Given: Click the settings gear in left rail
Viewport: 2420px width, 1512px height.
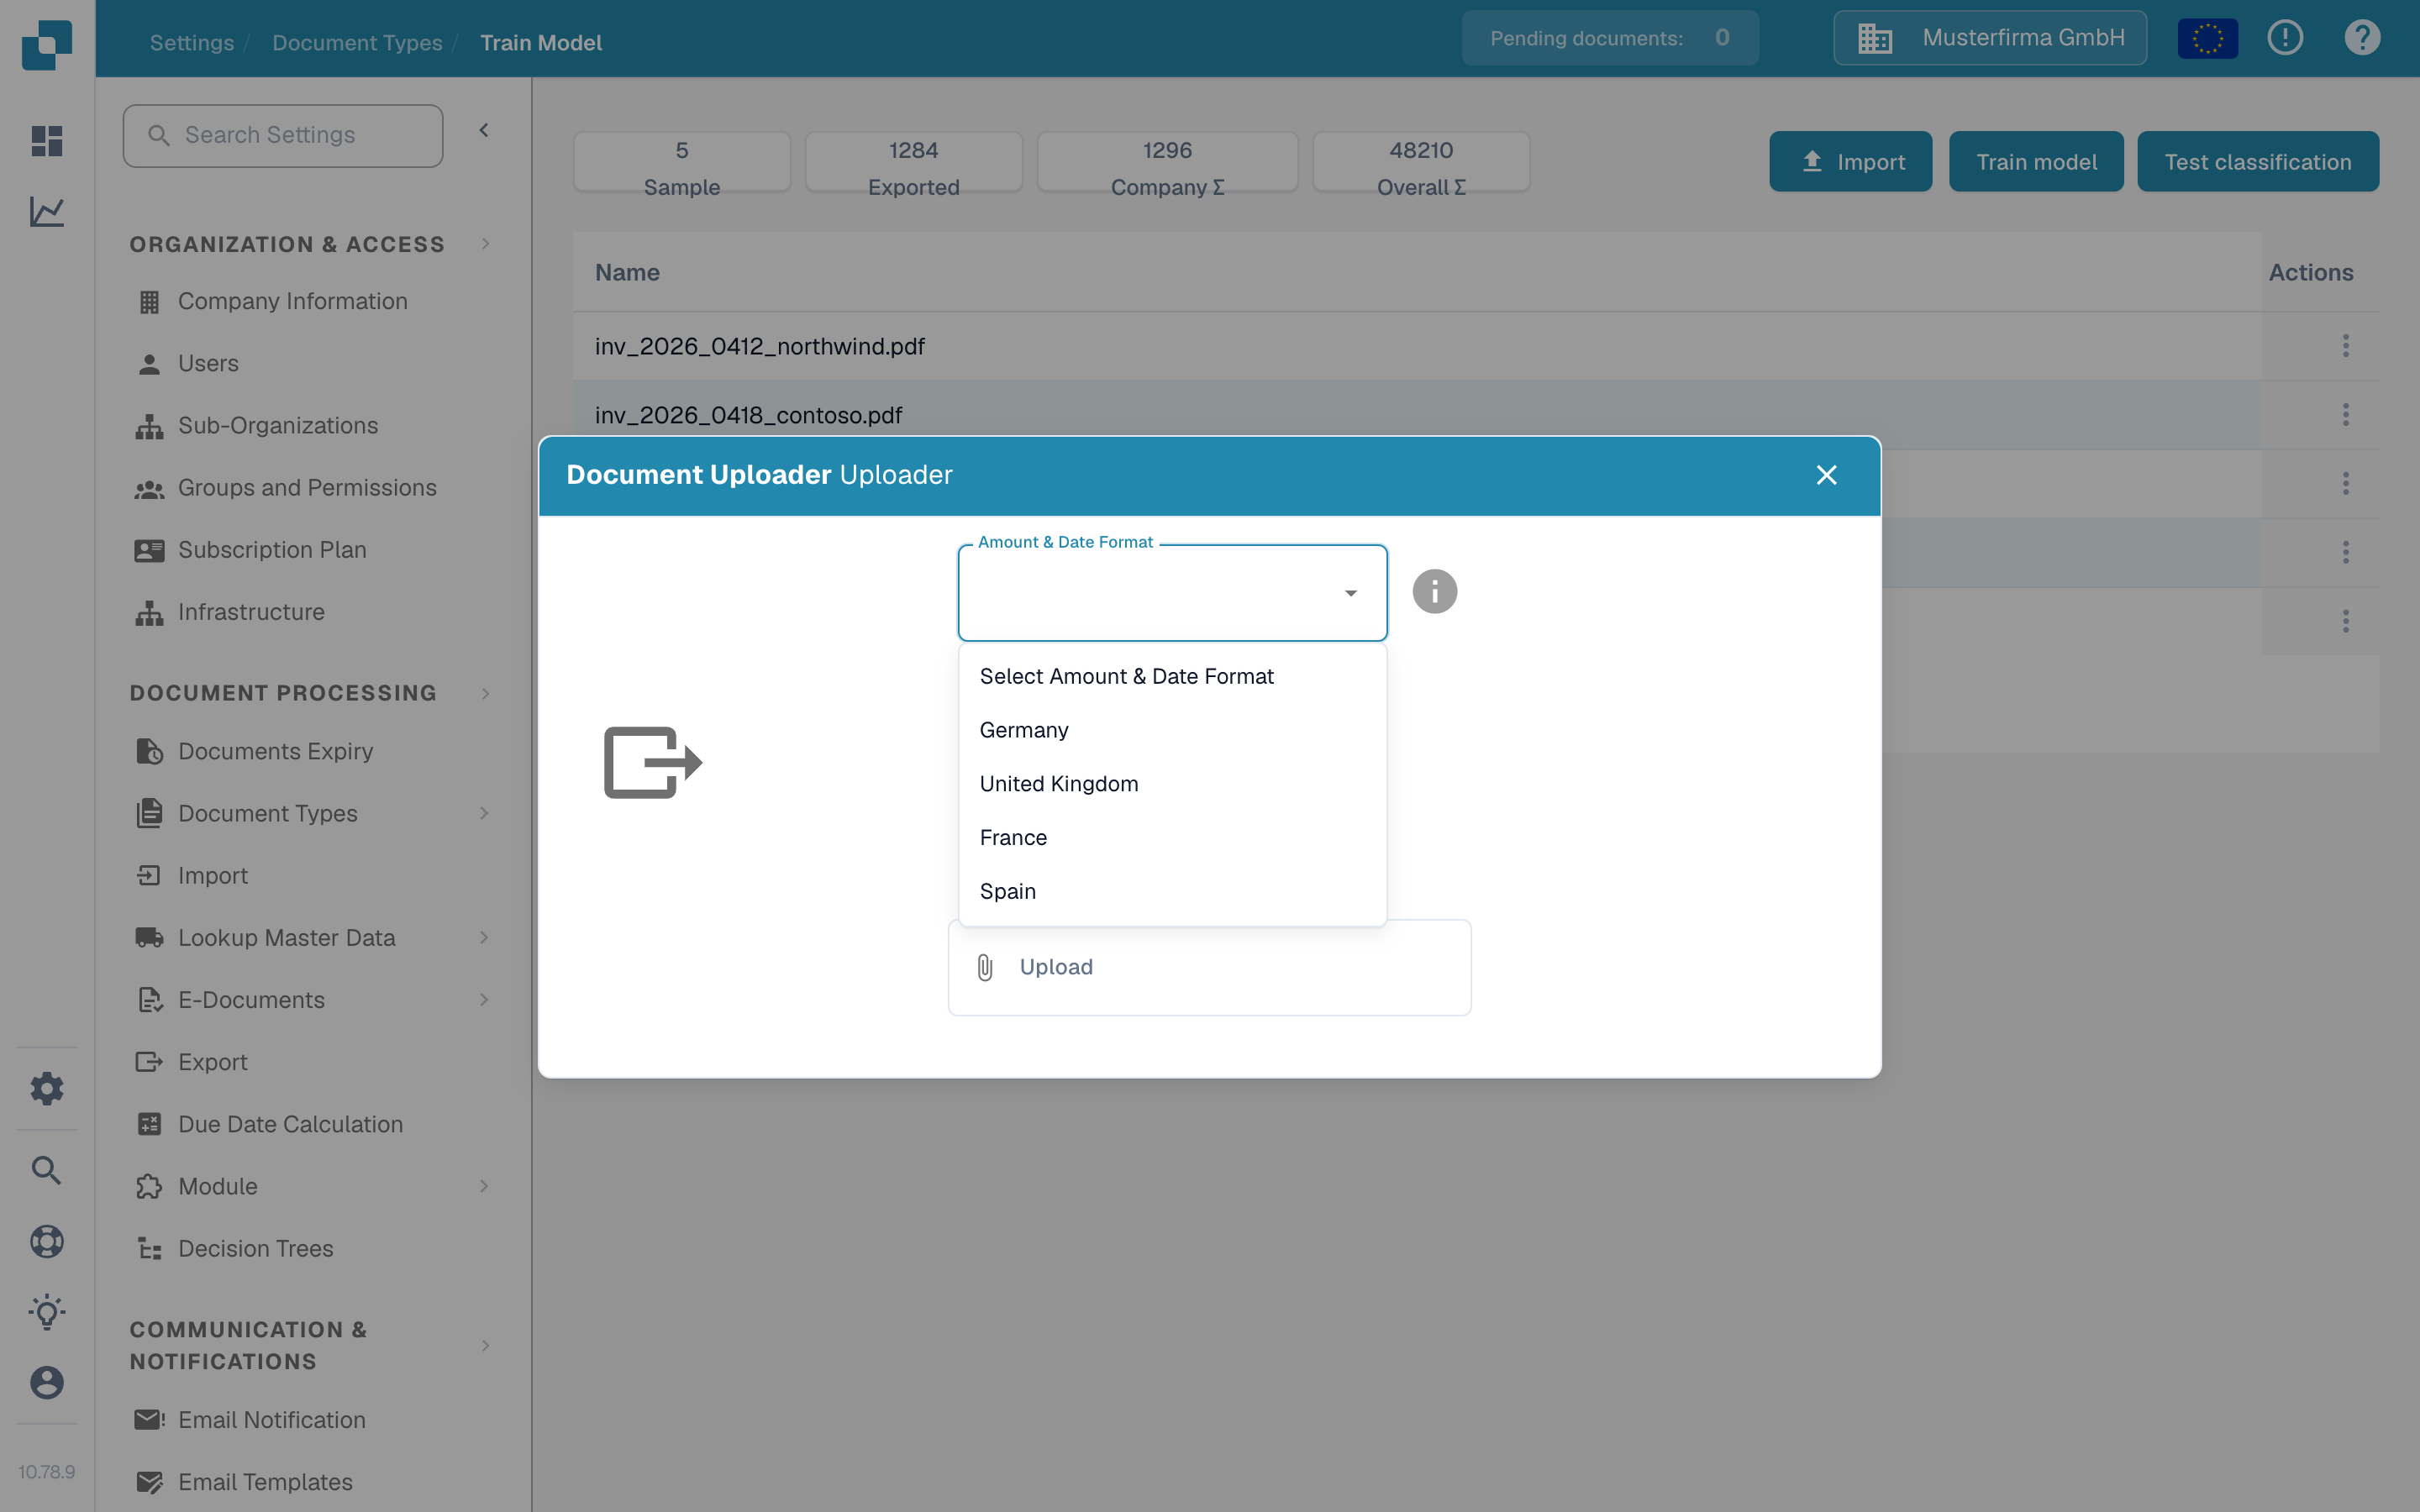Looking at the screenshot, I should click(x=47, y=1088).
